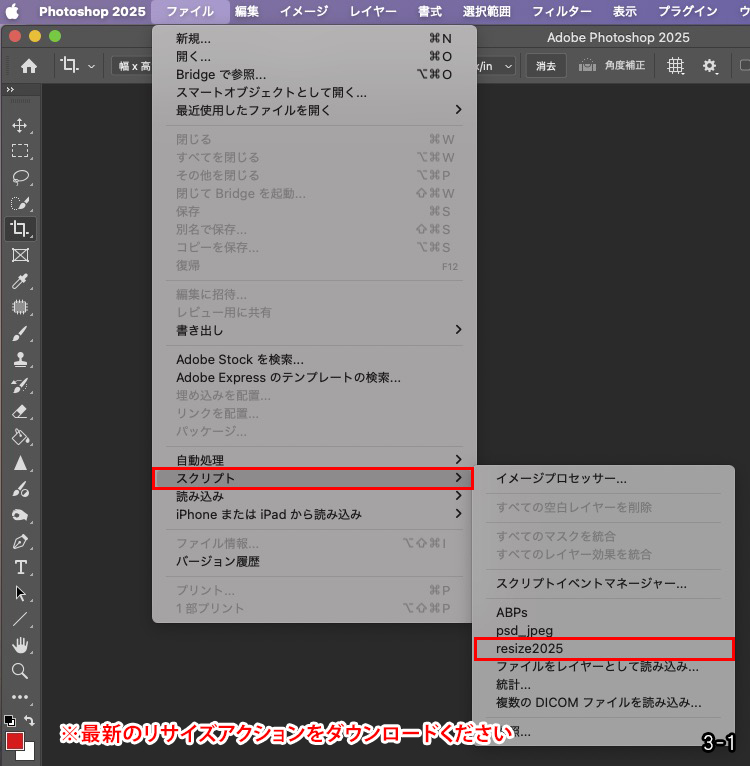Select the Pen tool

(20, 542)
